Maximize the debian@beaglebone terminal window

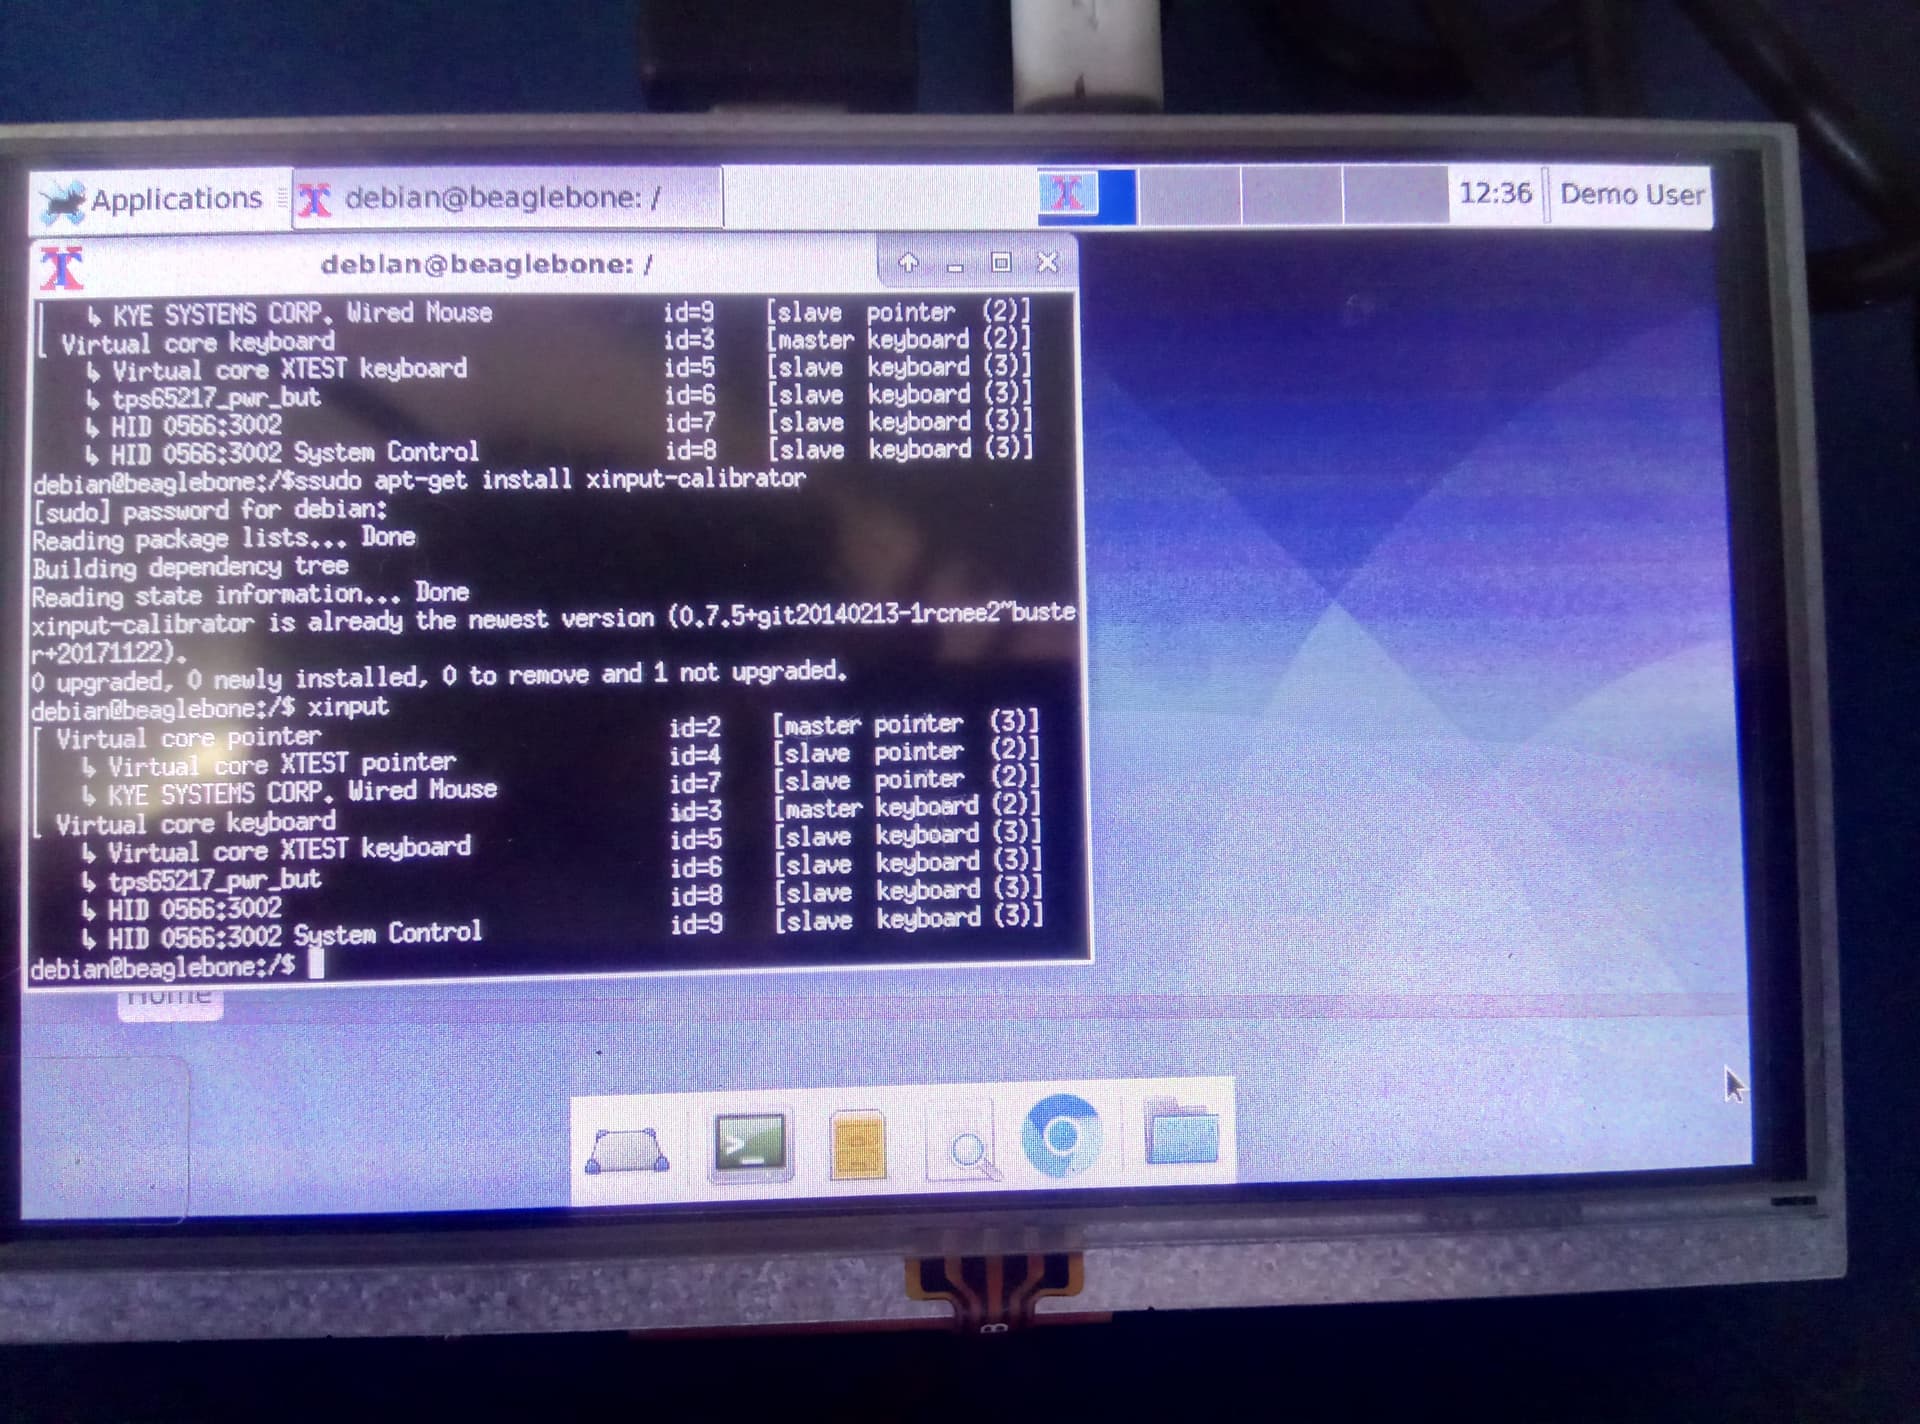[1001, 262]
